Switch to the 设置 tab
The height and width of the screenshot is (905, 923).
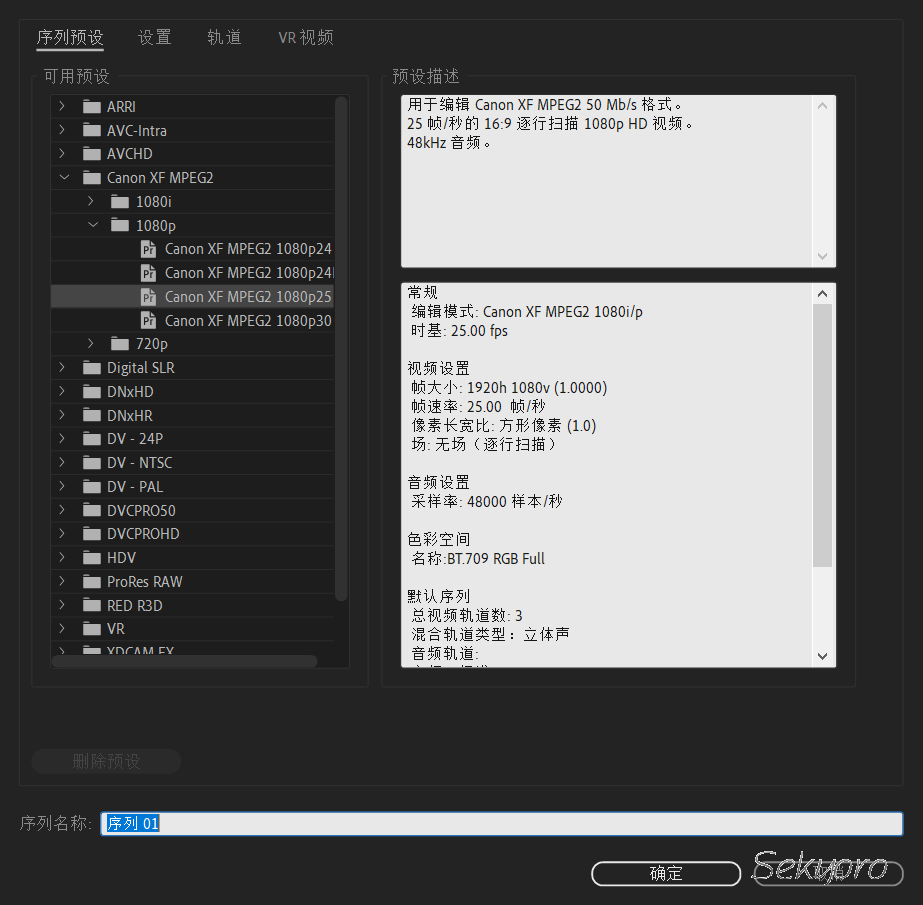pyautogui.click(x=154, y=36)
